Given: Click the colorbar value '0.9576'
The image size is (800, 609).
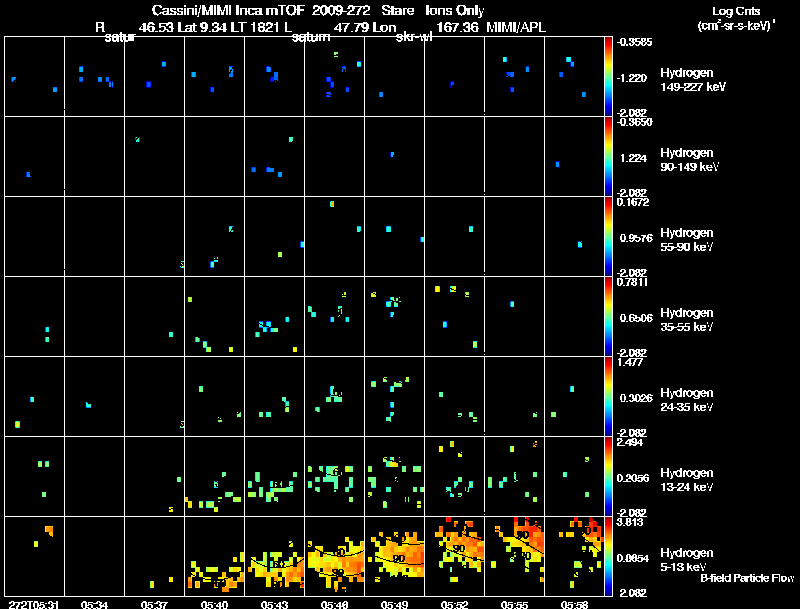Looking at the screenshot, I should coord(636,238).
